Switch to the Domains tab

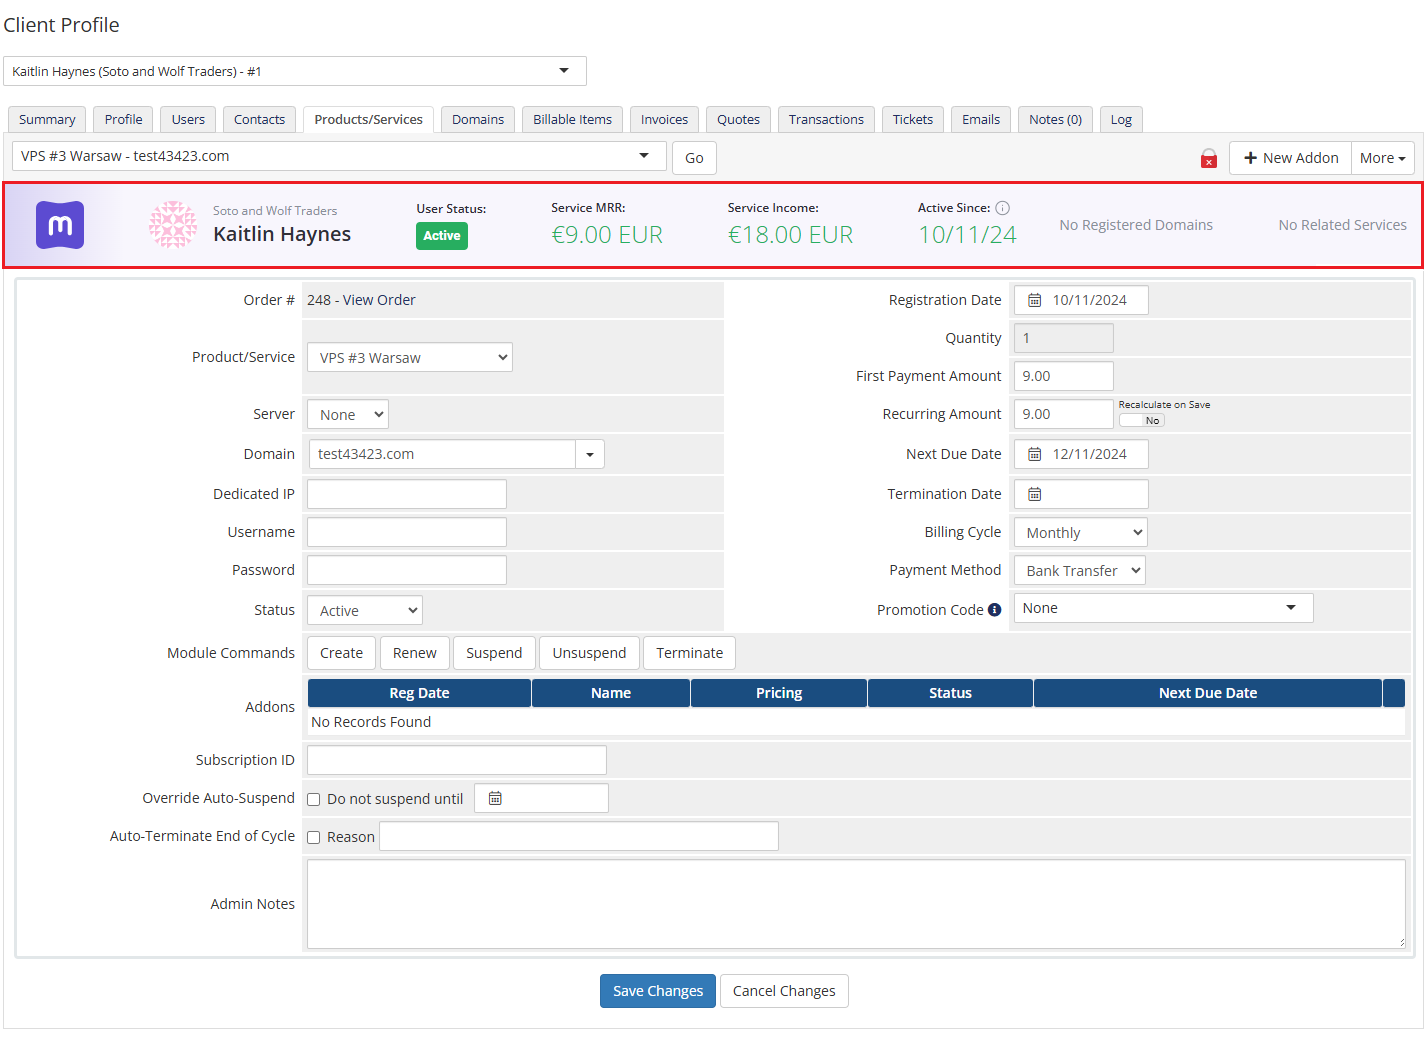(x=478, y=119)
